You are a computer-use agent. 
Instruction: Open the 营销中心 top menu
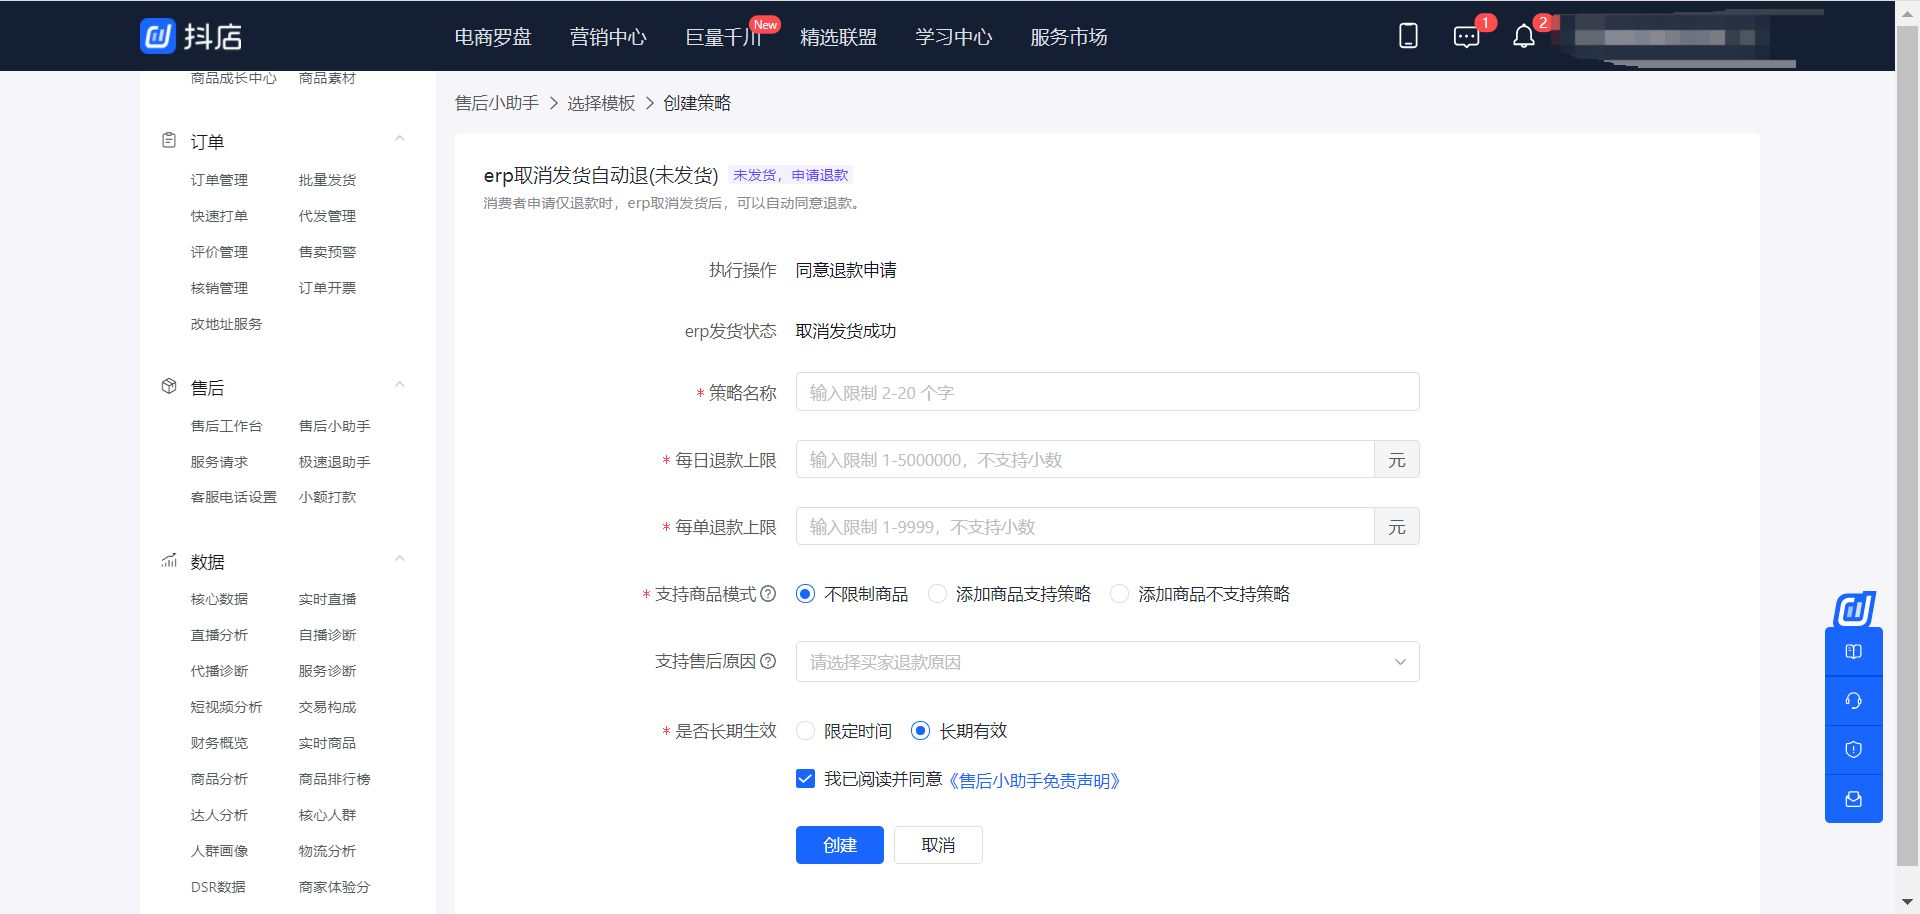608,37
